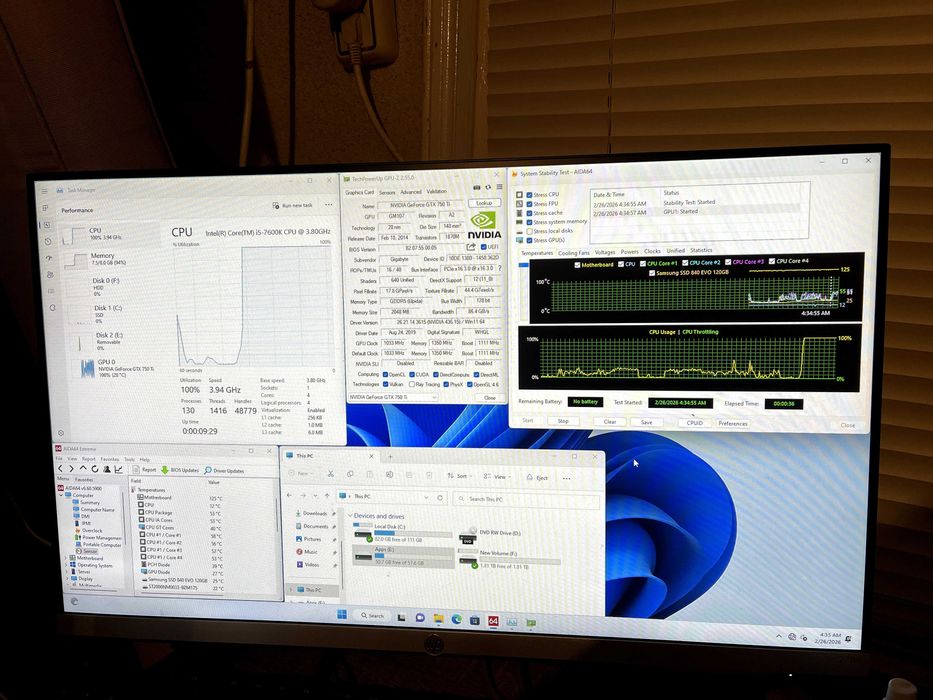Viewport: 933px width, 700px height.
Task: Toggle Stress CPU checkbox
Action: click(x=529, y=195)
